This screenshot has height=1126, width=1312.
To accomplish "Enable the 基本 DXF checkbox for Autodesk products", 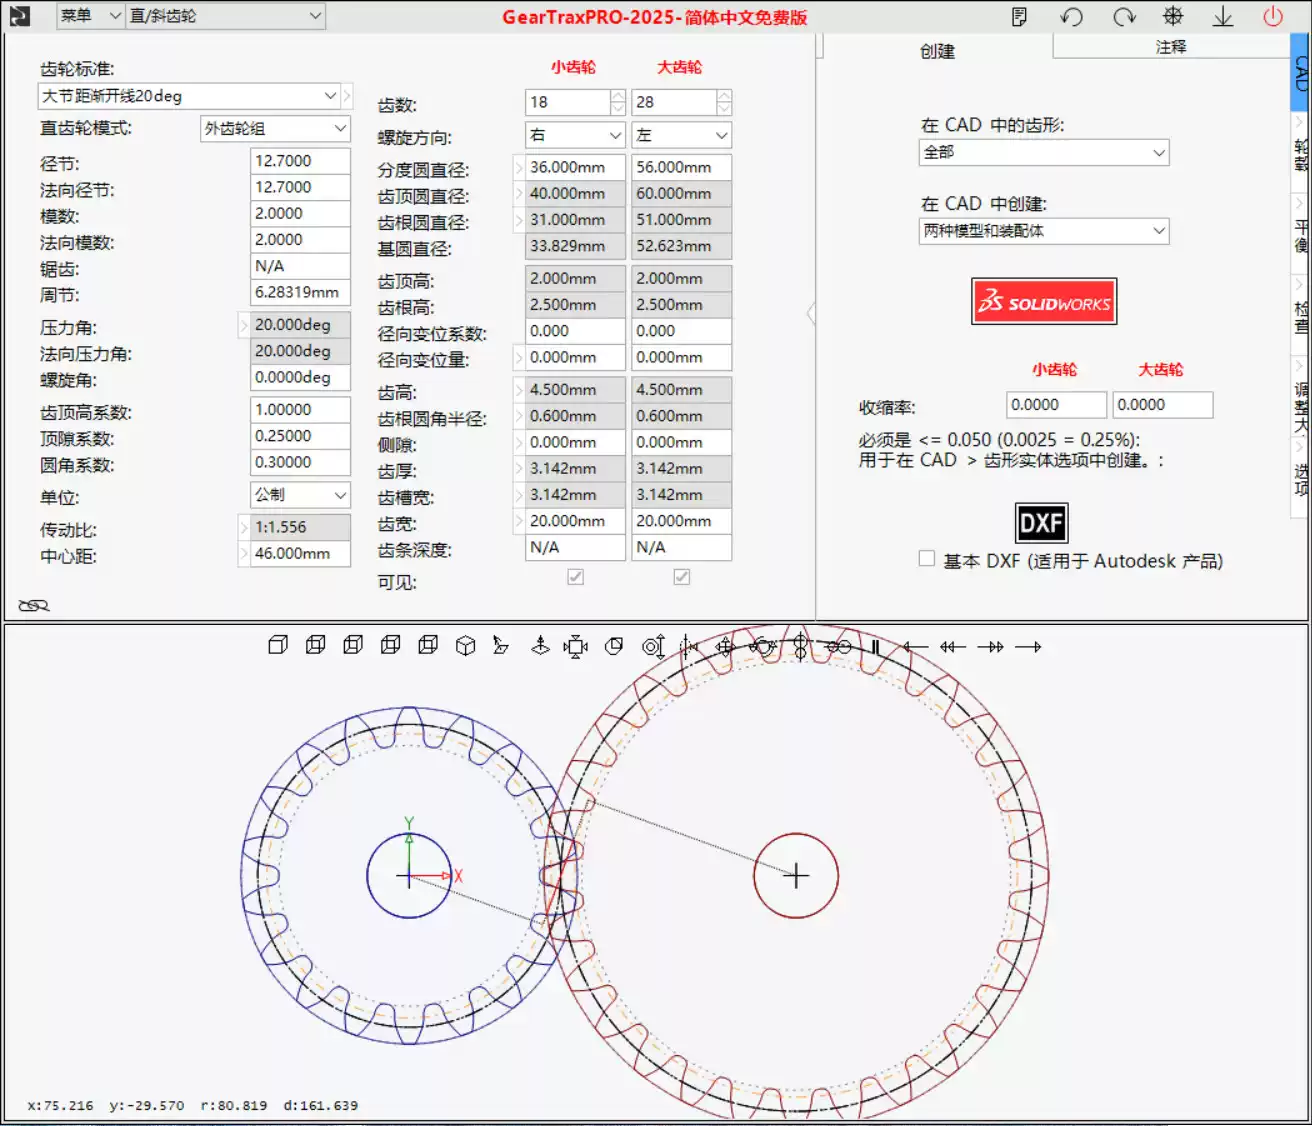I will [926, 558].
